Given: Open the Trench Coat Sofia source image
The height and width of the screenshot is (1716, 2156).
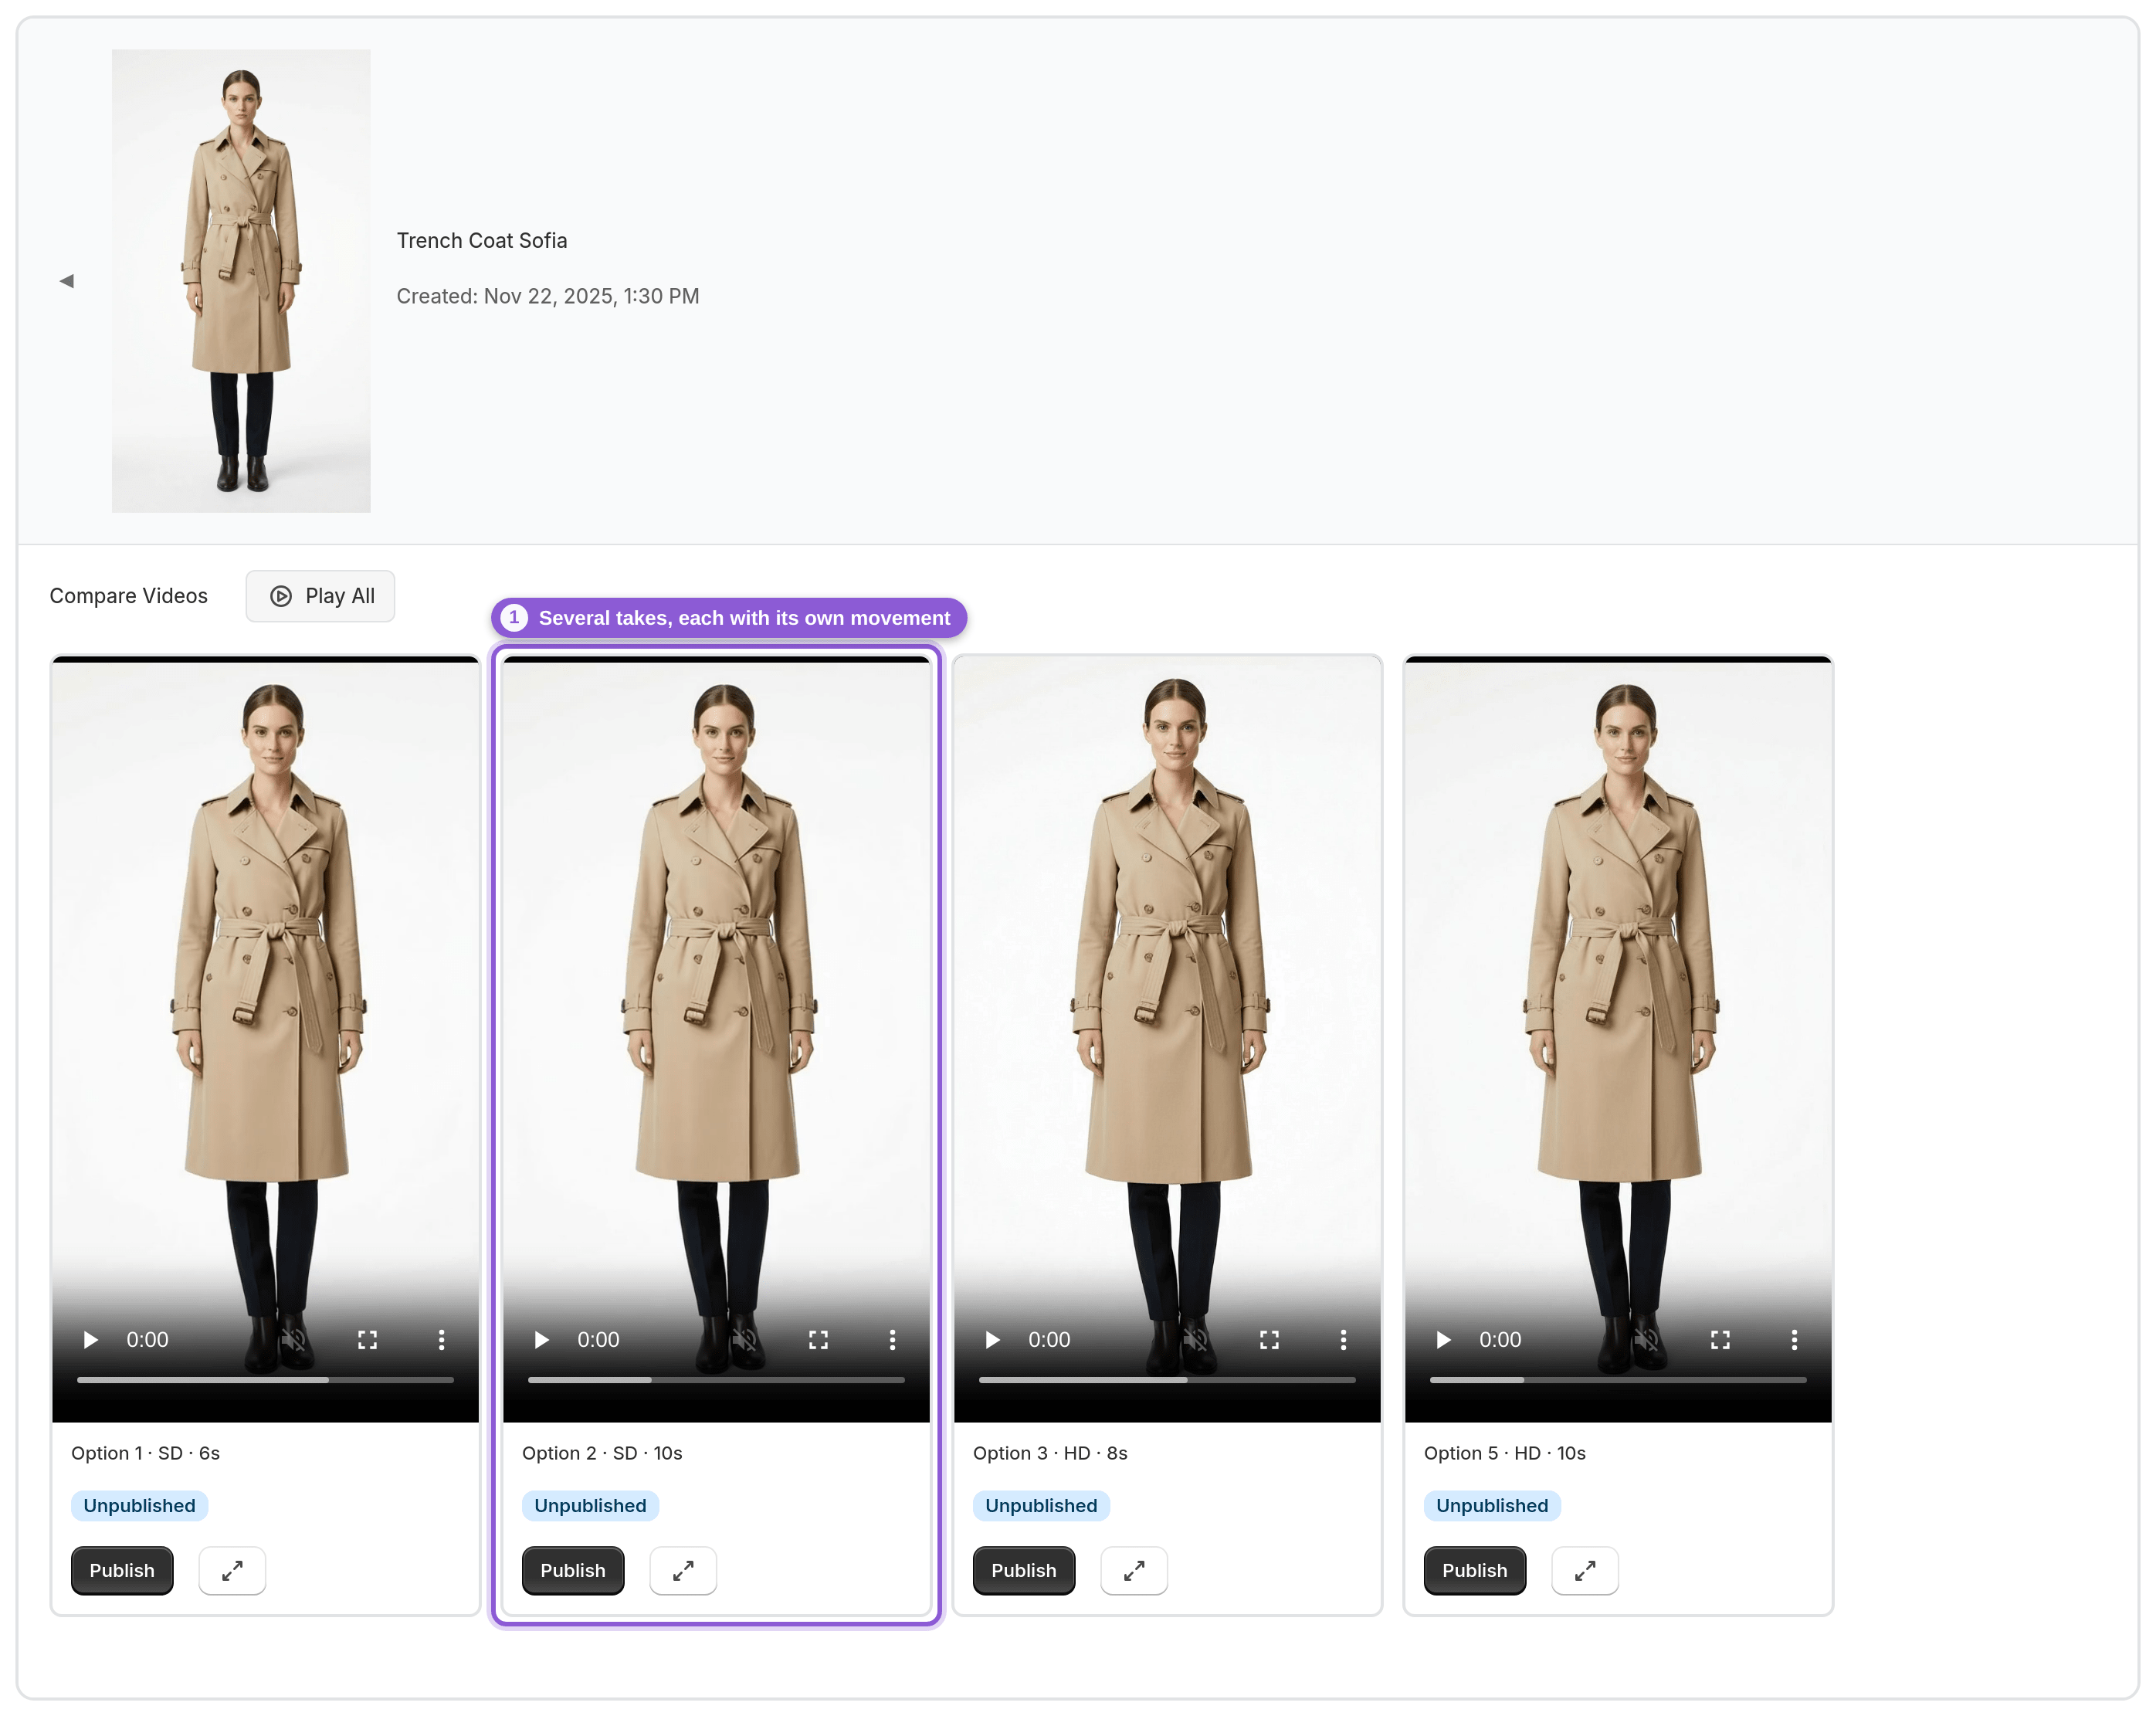Looking at the screenshot, I should 241,281.
